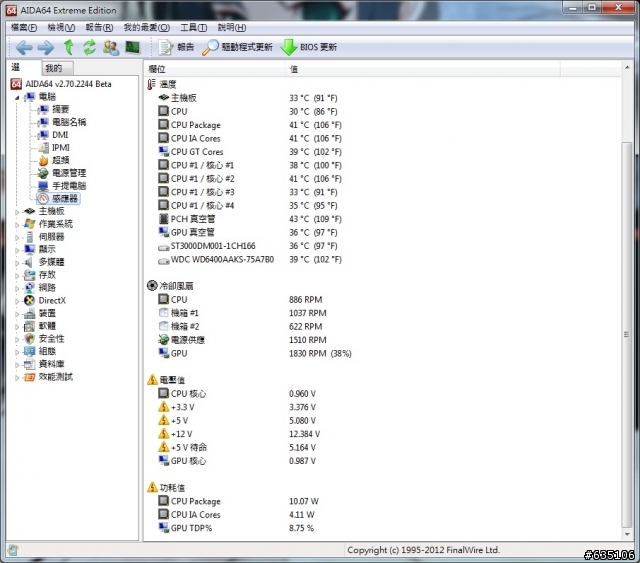The height and width of the screenshot is (563, 640).
Task: Select the DMI tree item
Action: 60,135
